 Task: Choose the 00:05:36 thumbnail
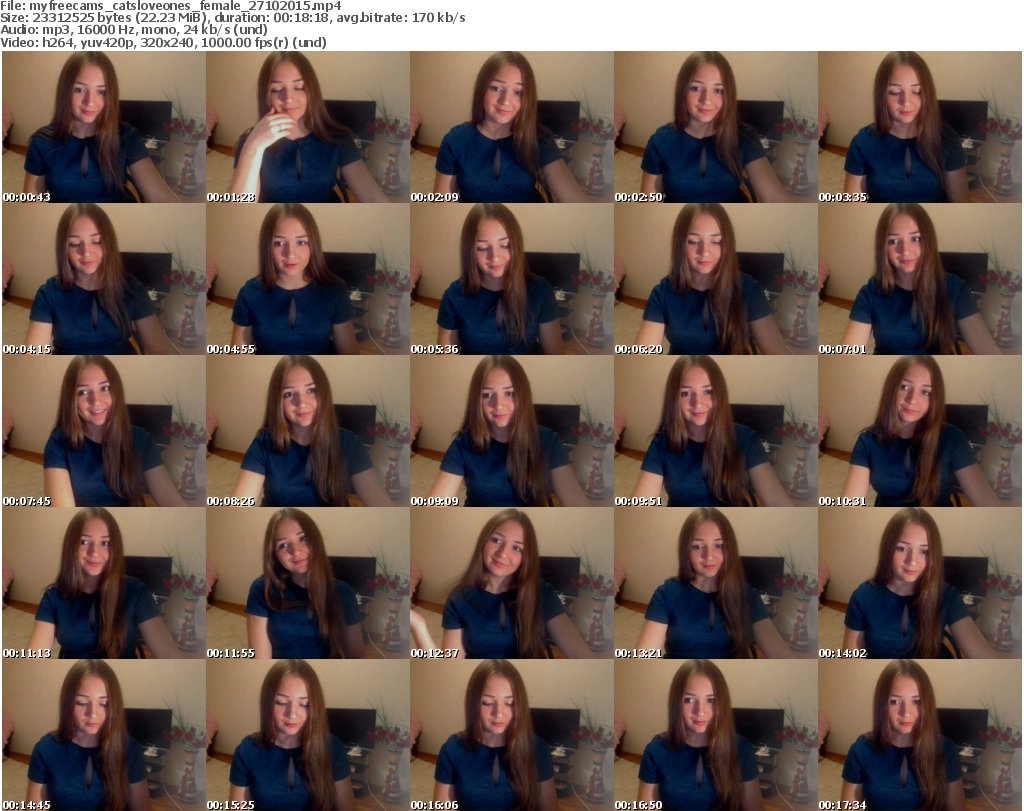click(512, 279)
